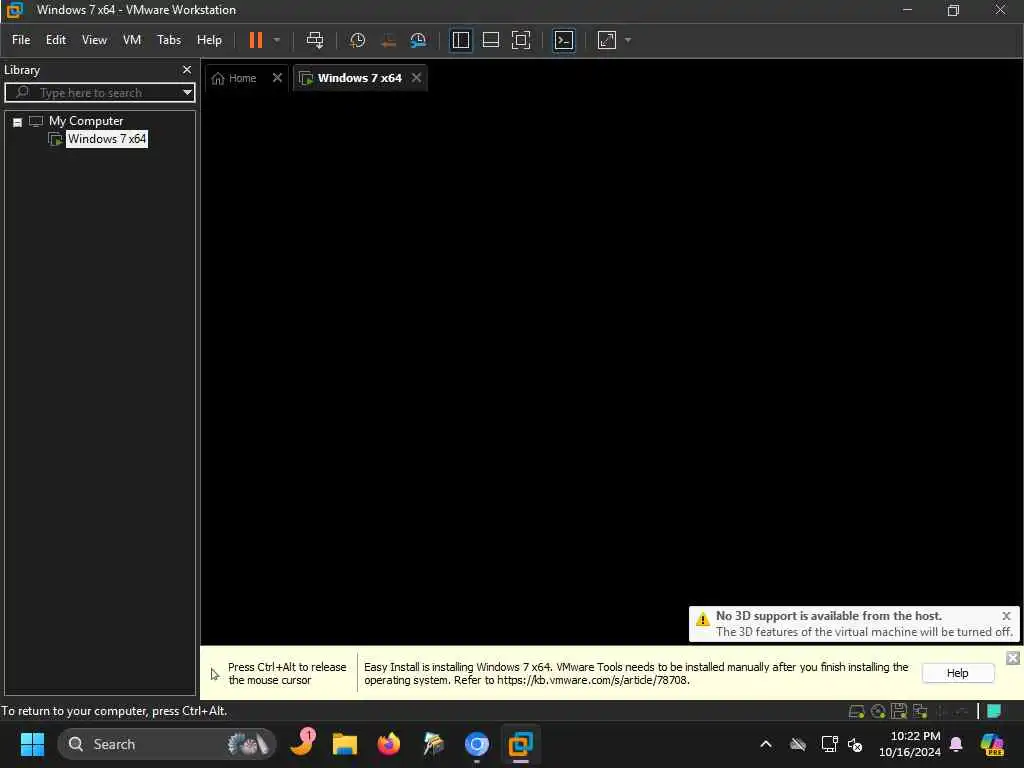Show hidden system tray icons
The width and height of the screenshot is (1024, 768).
pos(766,744)
